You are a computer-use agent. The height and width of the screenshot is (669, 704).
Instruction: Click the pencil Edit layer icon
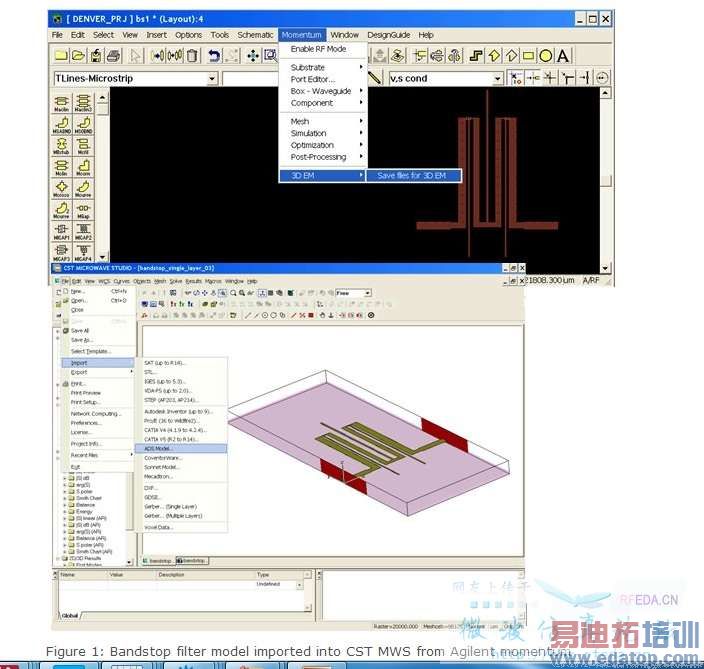point(374,78)
